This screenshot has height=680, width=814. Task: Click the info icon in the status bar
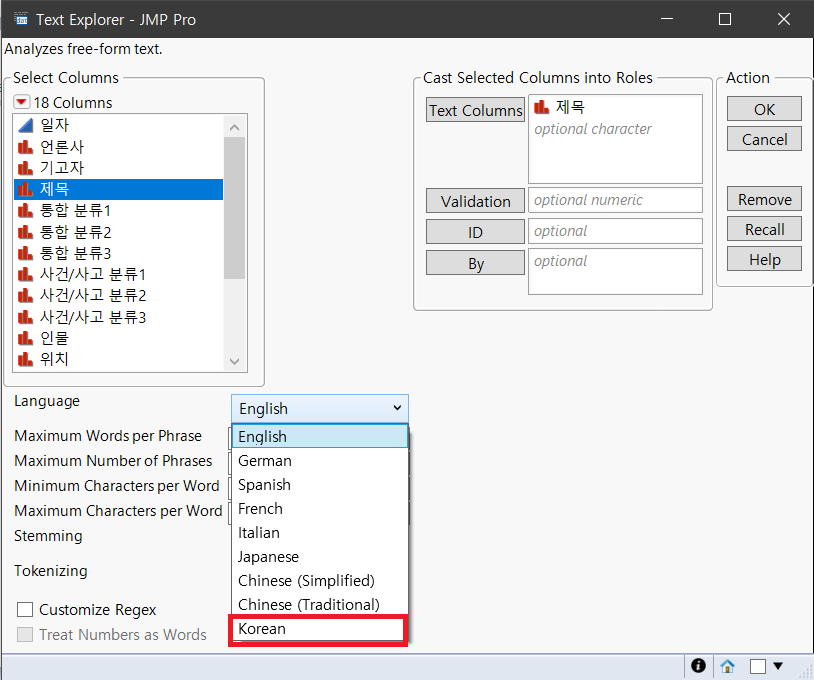(699, 665)
